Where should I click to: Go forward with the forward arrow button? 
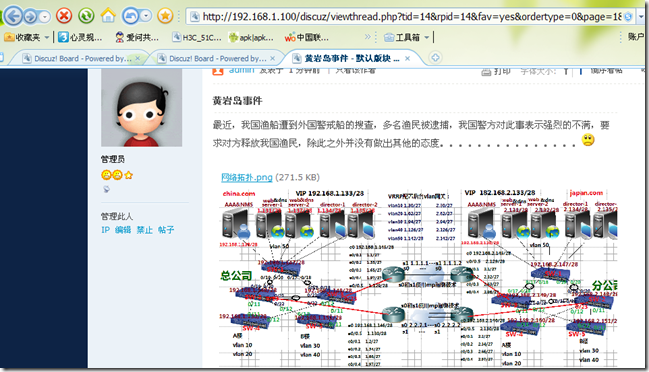click(x=30, y=17)
